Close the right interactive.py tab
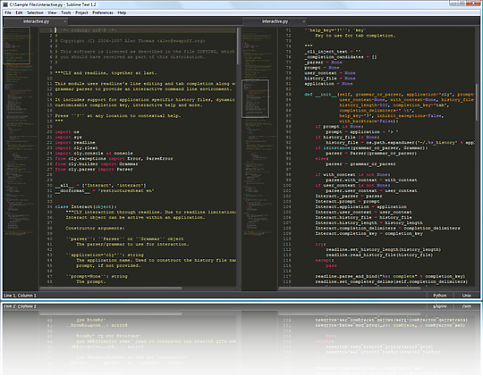This screenshot has height=376, width=483. [304, 21]
